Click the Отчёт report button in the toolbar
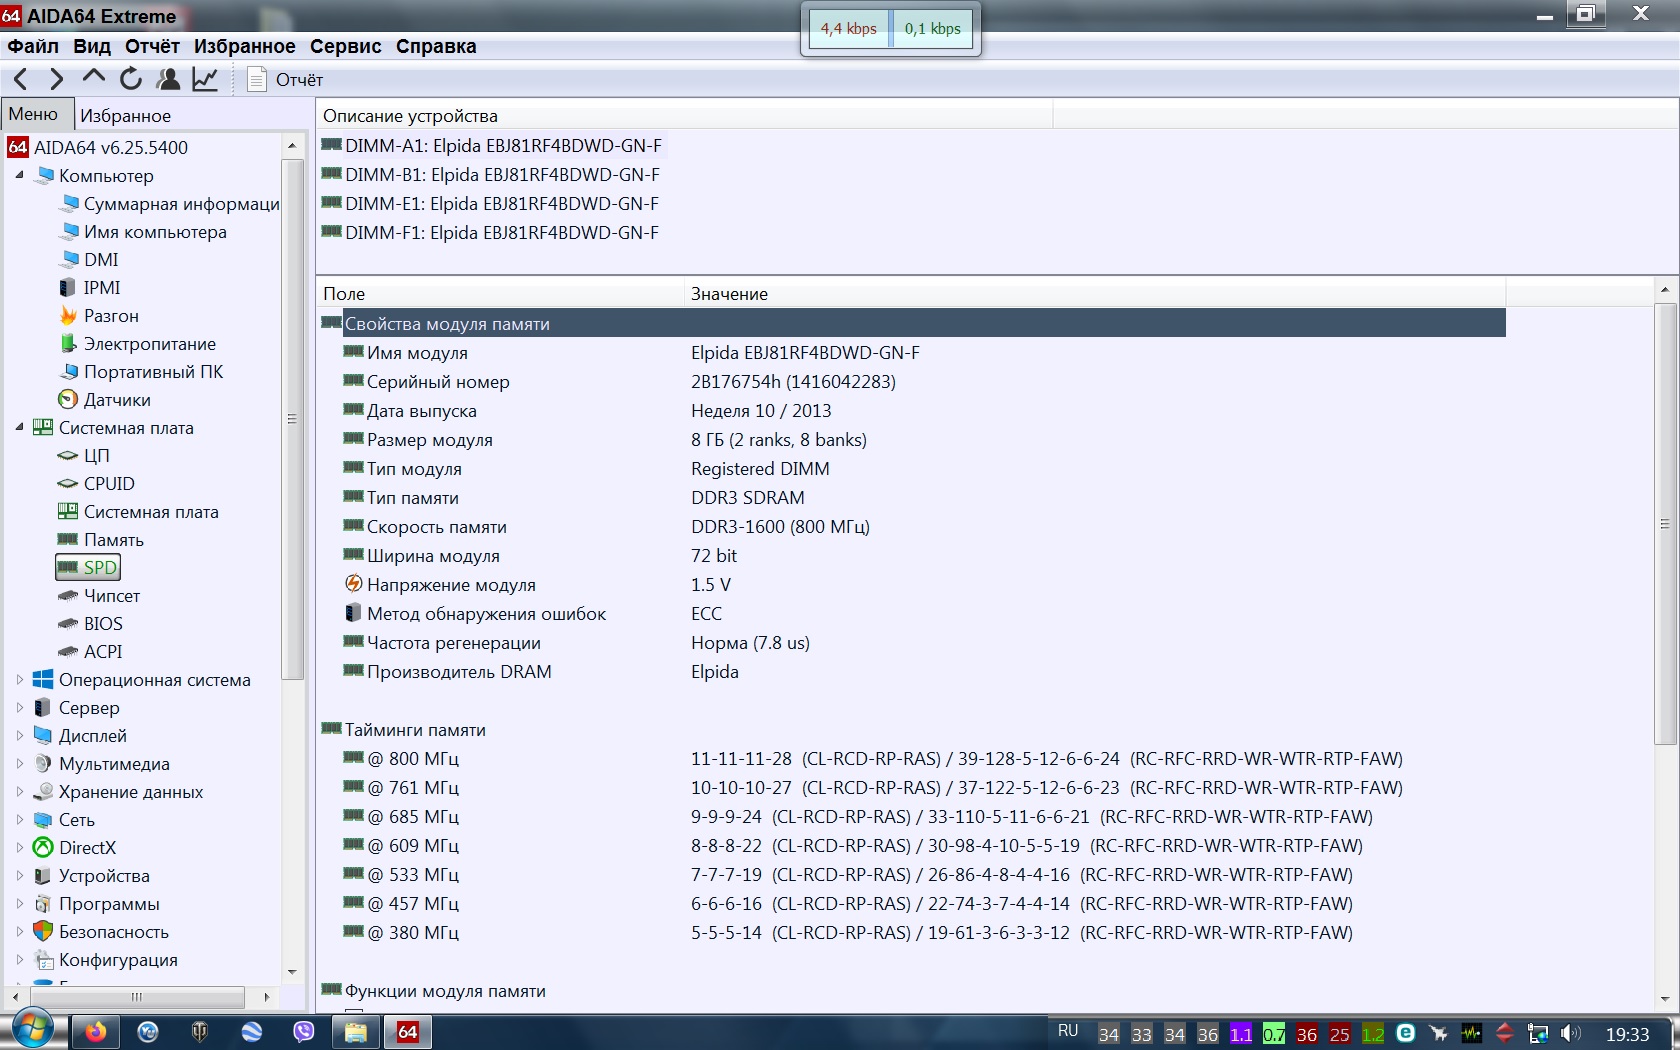Screen dimensions: 1680x1050 [285, 79]
